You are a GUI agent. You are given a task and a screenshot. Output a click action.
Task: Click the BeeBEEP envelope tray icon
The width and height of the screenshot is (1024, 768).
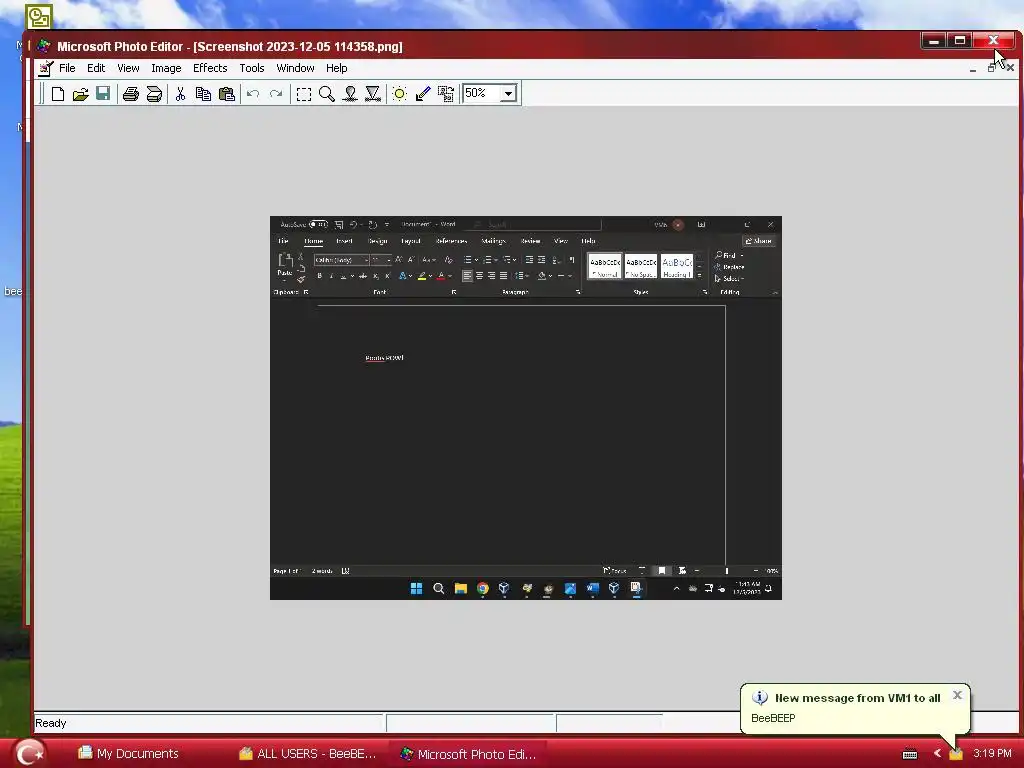956,754
